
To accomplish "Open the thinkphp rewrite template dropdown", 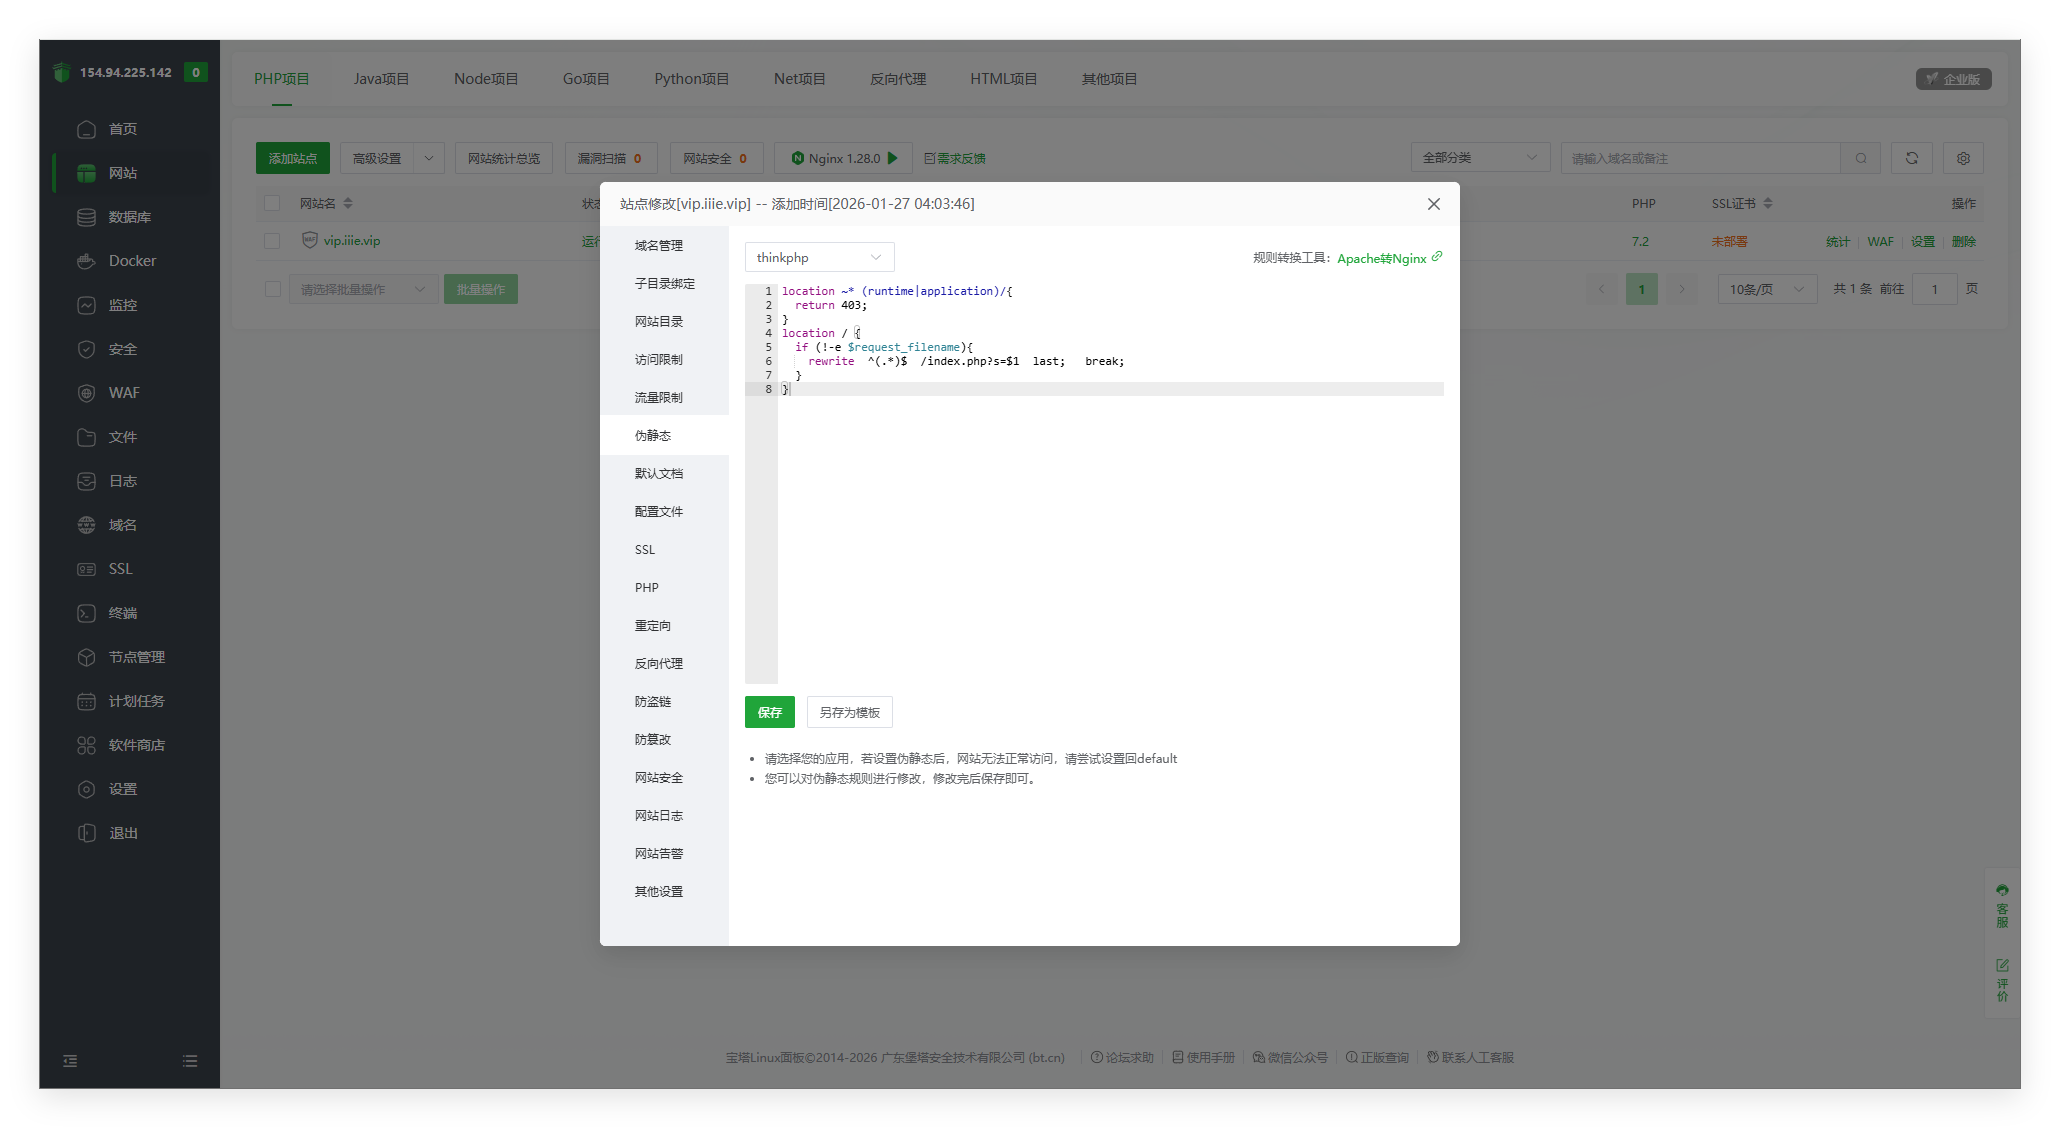I will point(819,257).
